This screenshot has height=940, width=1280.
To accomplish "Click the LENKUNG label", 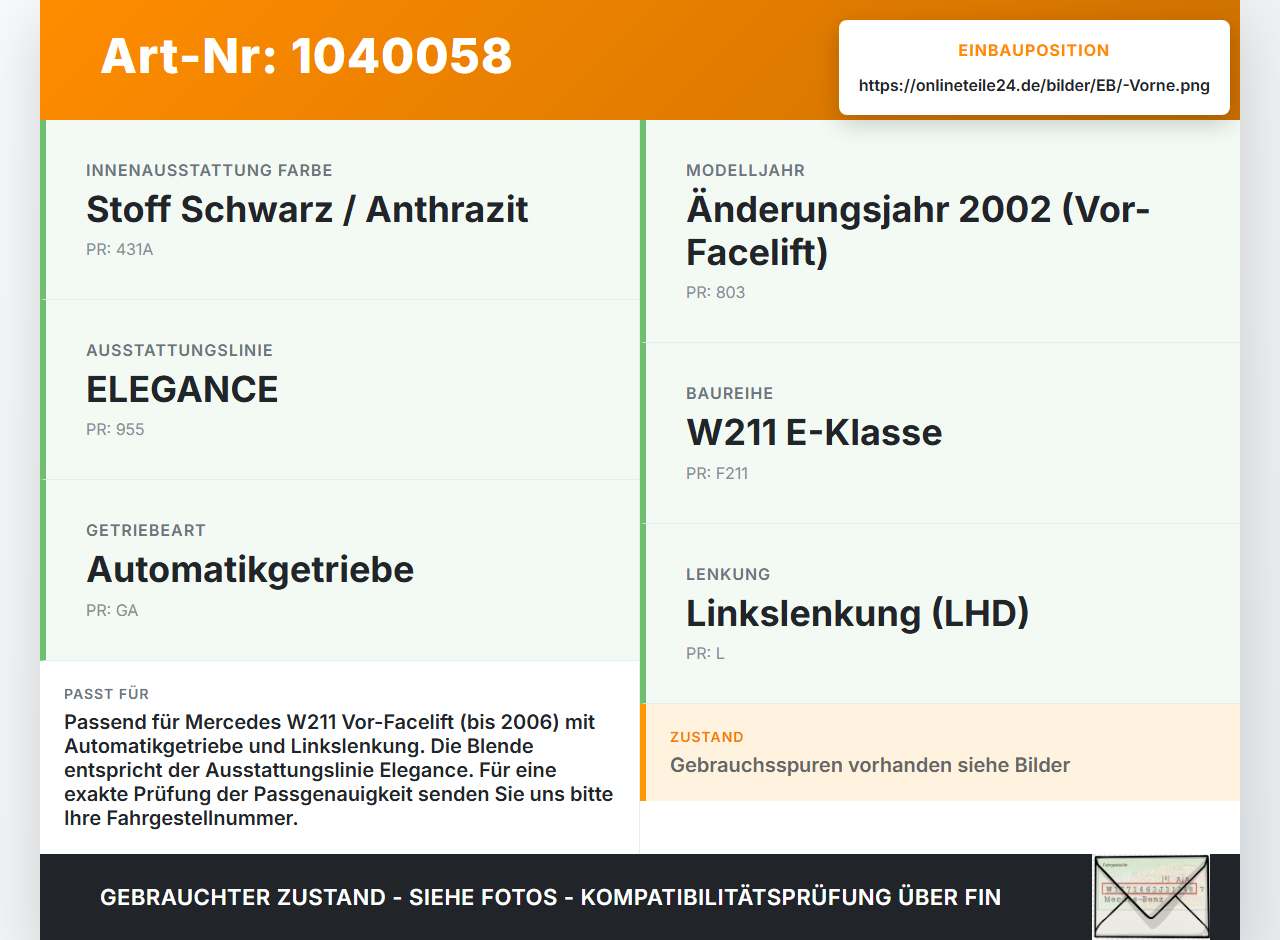I will coord(728,574).
